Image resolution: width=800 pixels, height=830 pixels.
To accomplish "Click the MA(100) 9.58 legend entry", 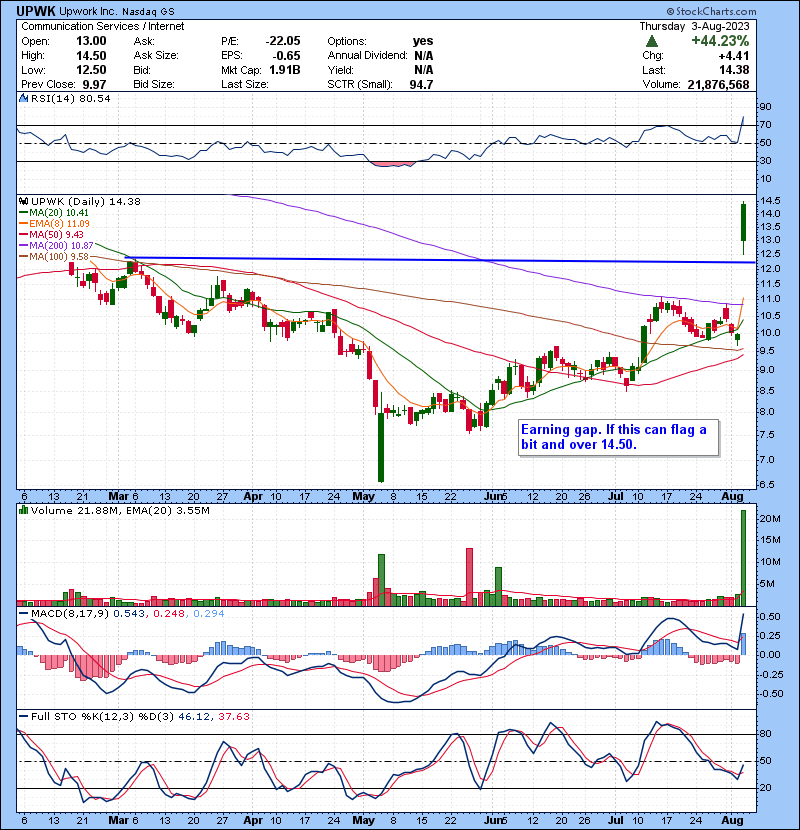I will (x=53, y=257).
